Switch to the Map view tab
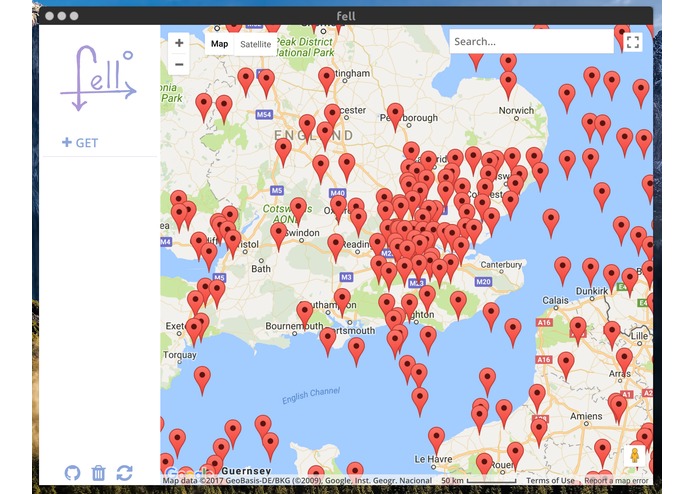The image size is (695, 494). click(x=219, y=44)
